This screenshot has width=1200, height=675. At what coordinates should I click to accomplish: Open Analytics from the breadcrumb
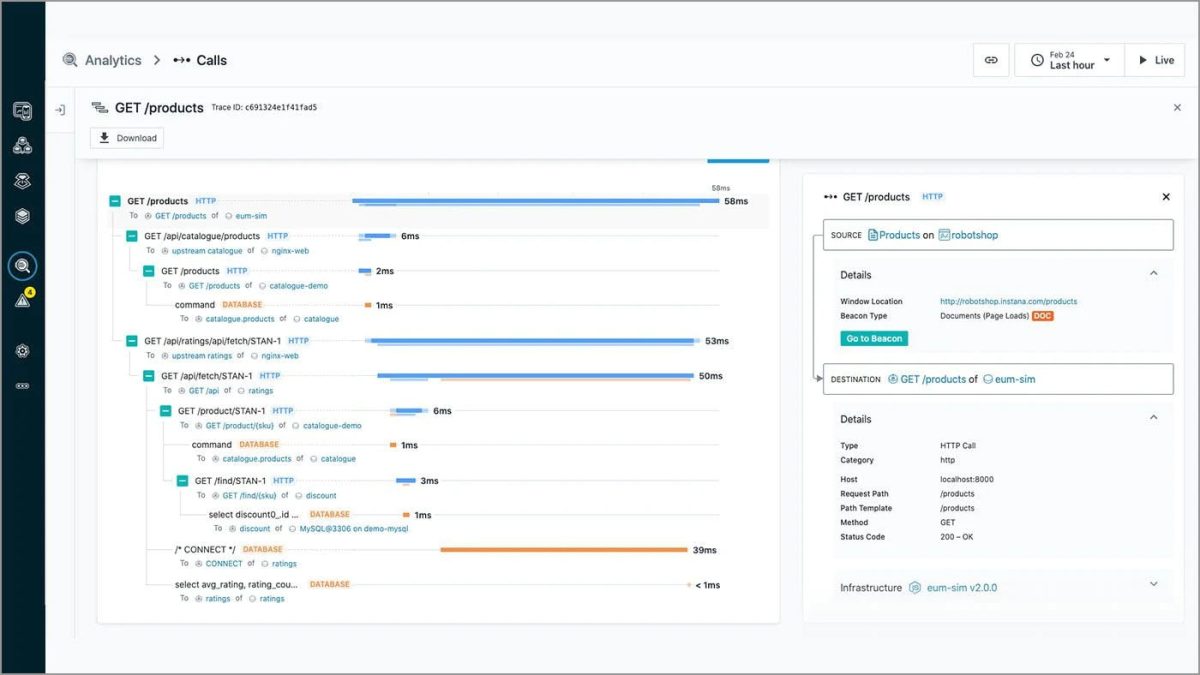pos(113,60)
